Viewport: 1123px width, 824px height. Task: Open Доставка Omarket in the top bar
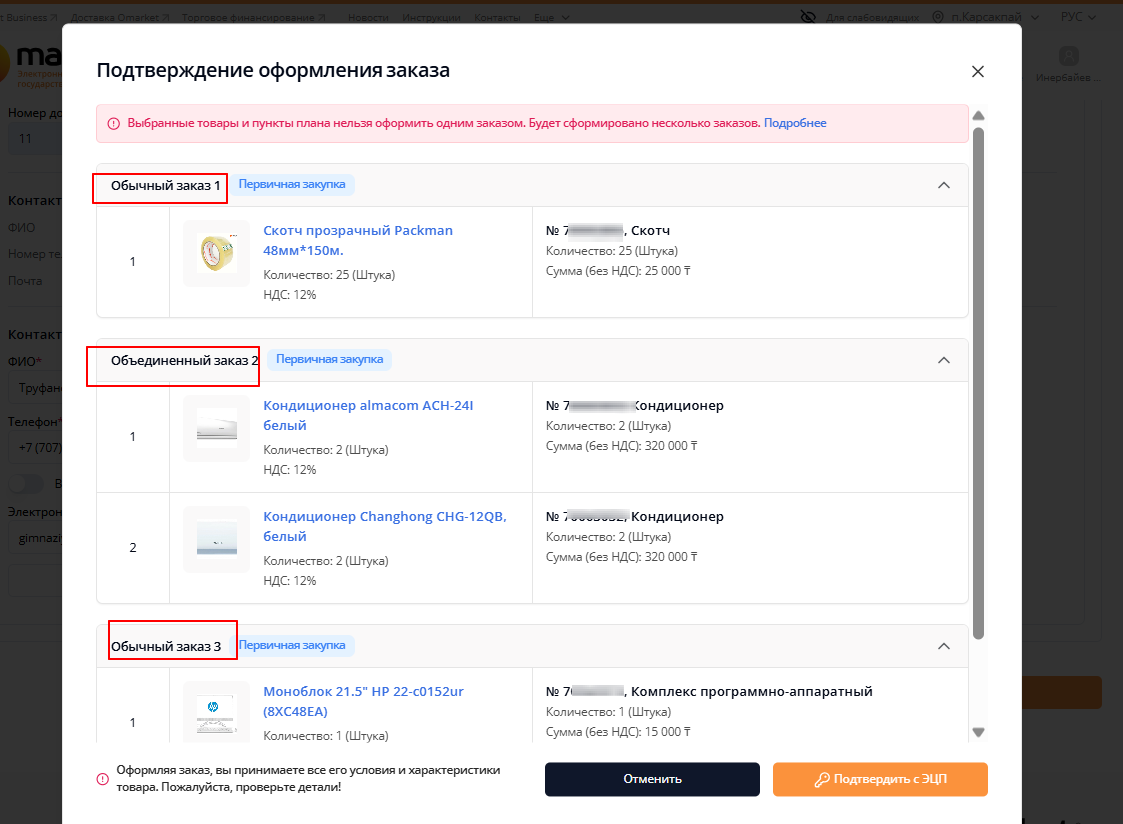click(120, 17)
